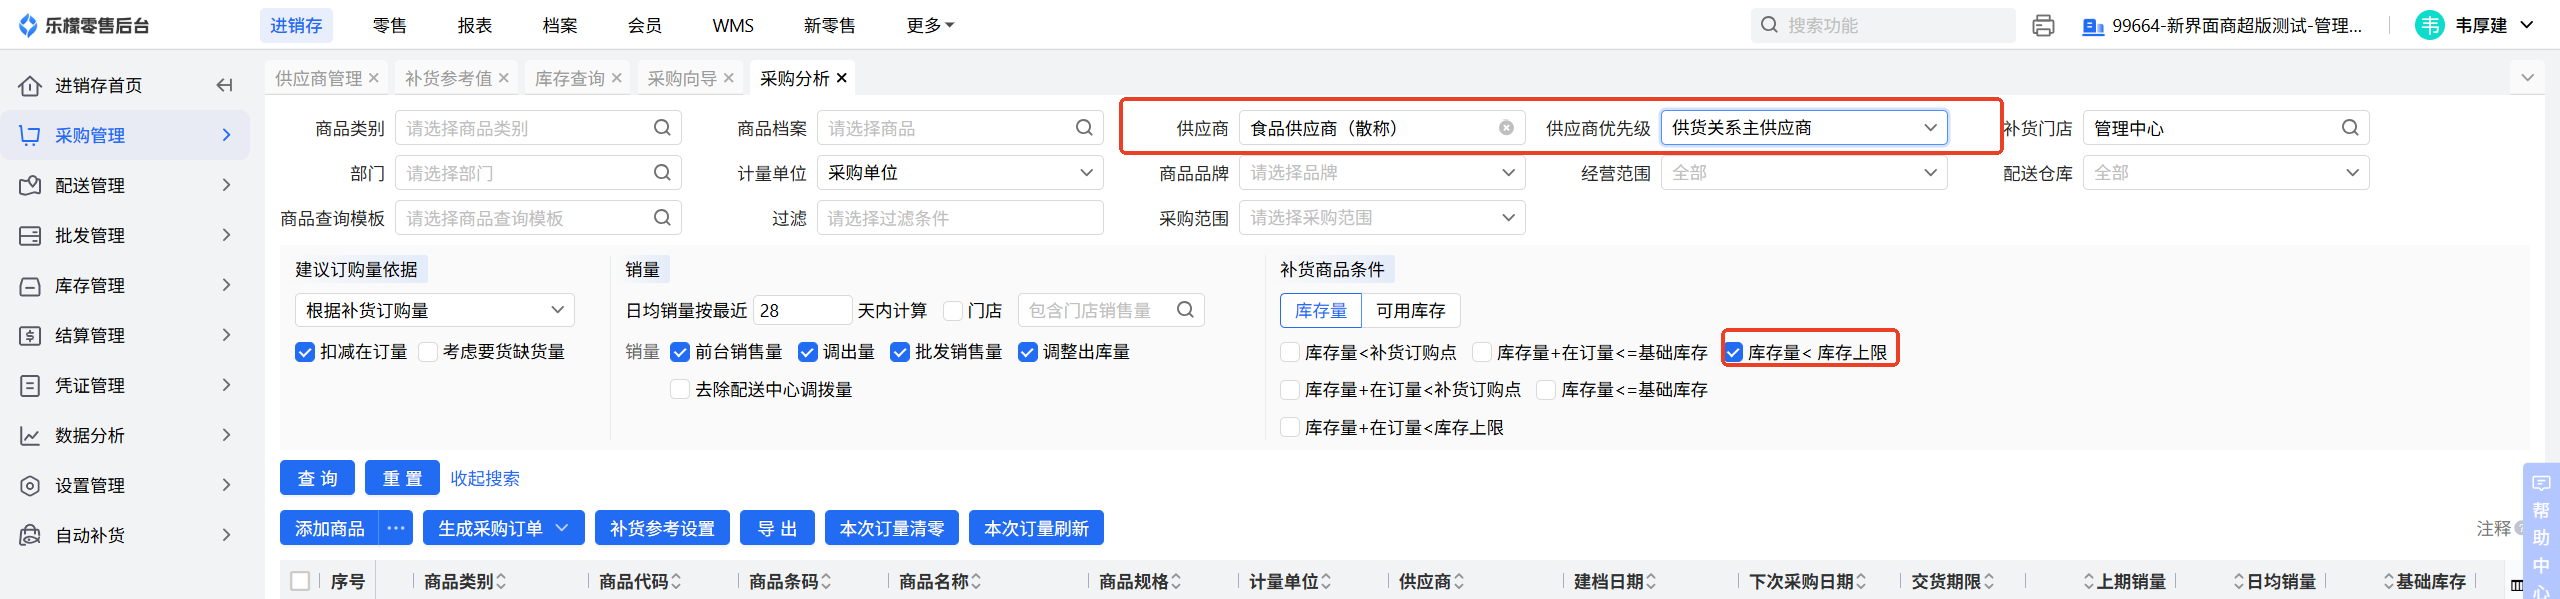
Task: Check the 库存量<补货订购点 checkbox
Action: (x=1290, y=353)
